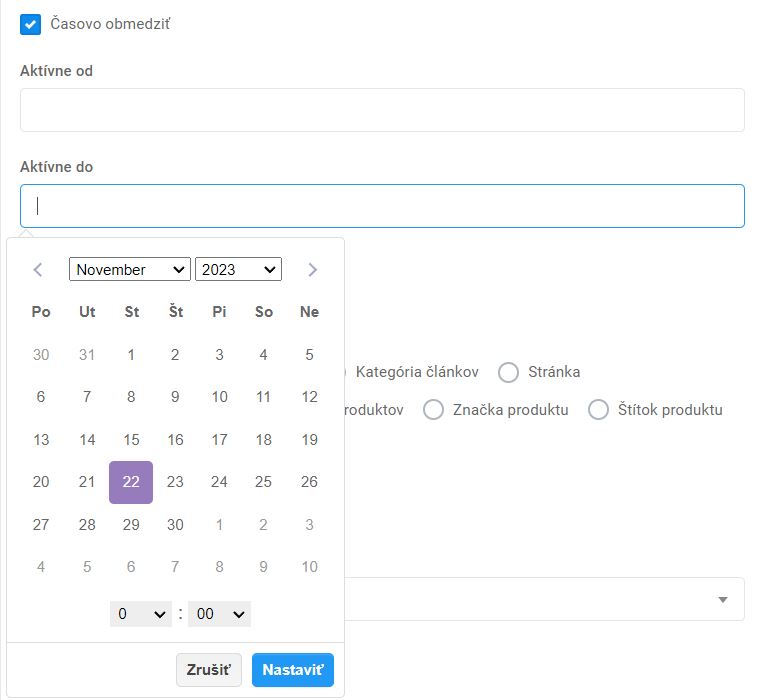Choose November 30 in the calendar
The image size is (764, 700).
tap(175, 525)
